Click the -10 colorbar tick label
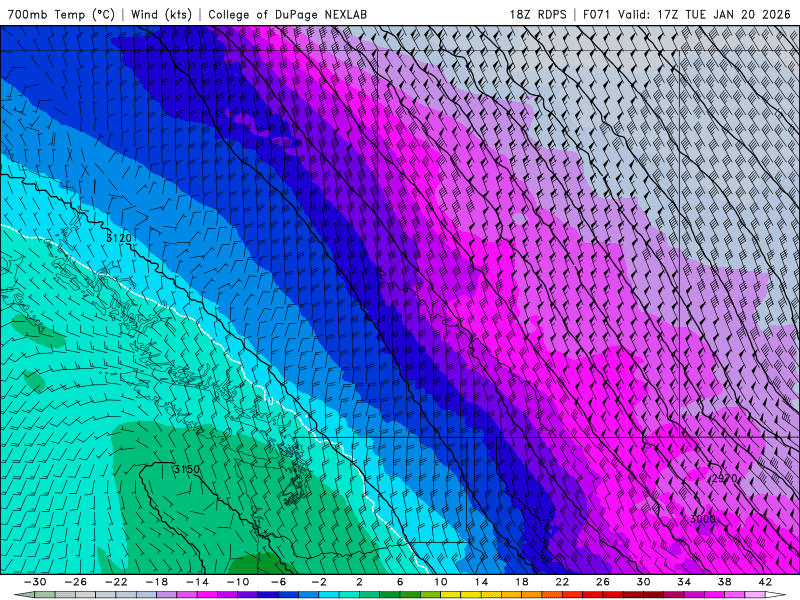Viewport: 800px width, 600px height. [238, 582]
